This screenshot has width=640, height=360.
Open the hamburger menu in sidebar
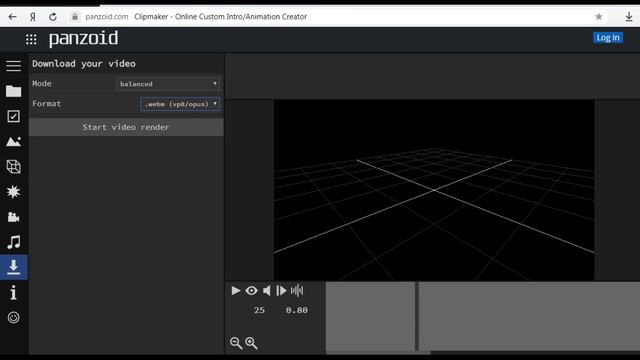click(13, 65)
